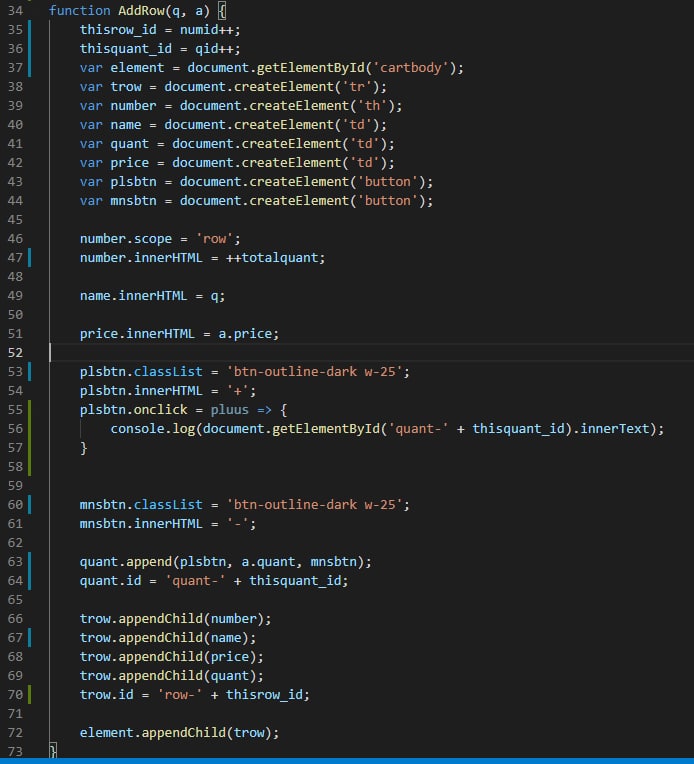
Task: Click line number 65 in gutter
Action: click(15, 600)
